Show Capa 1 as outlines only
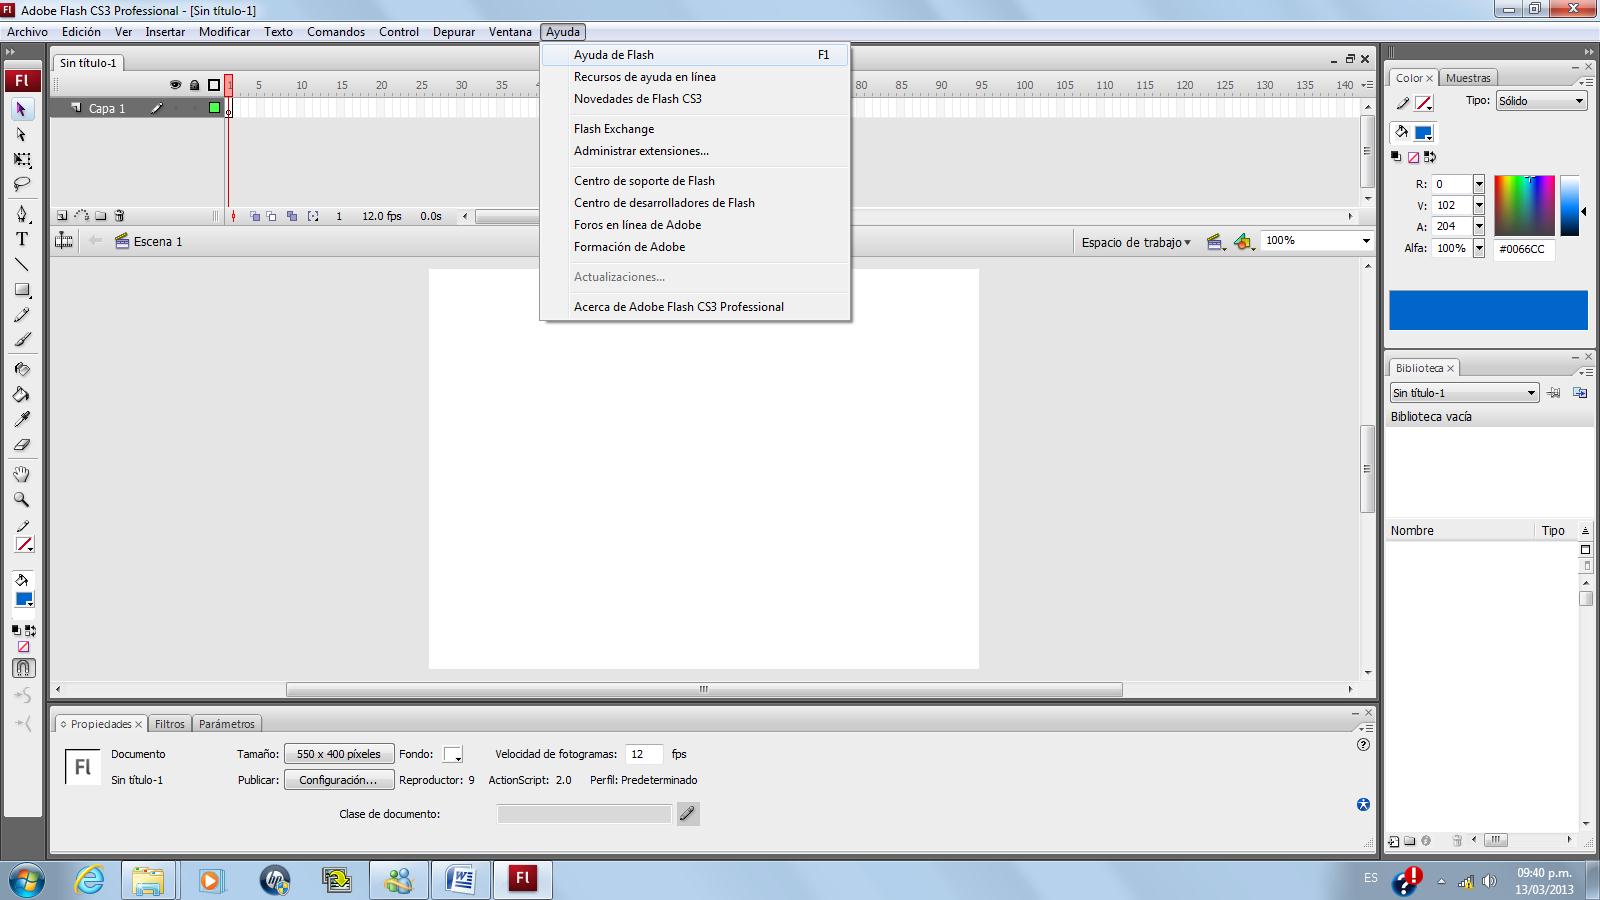 pos(214,108)
